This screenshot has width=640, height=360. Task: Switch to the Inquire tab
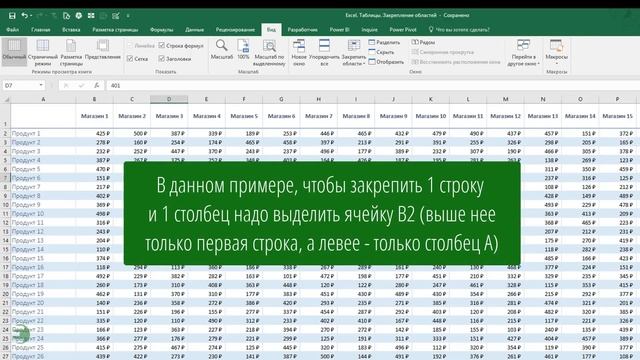369,29
